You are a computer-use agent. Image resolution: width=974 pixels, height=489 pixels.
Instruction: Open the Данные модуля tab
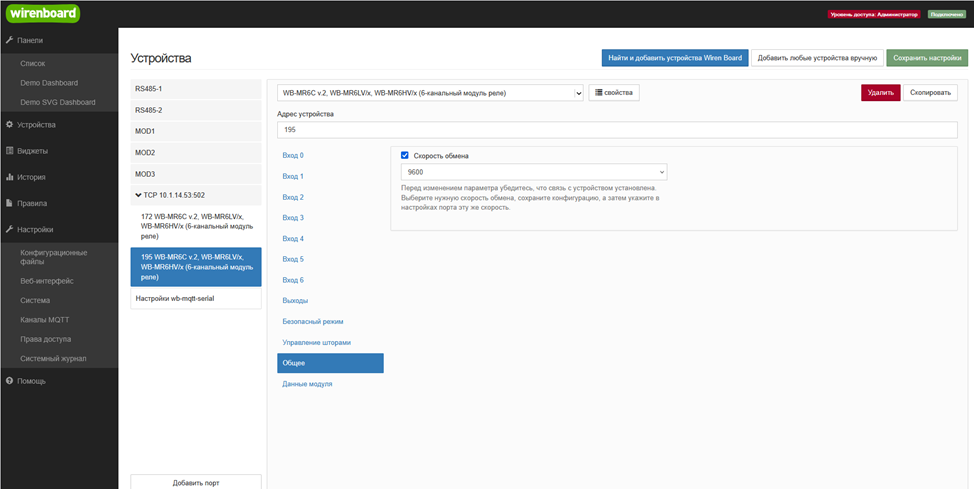click(307, 384)
